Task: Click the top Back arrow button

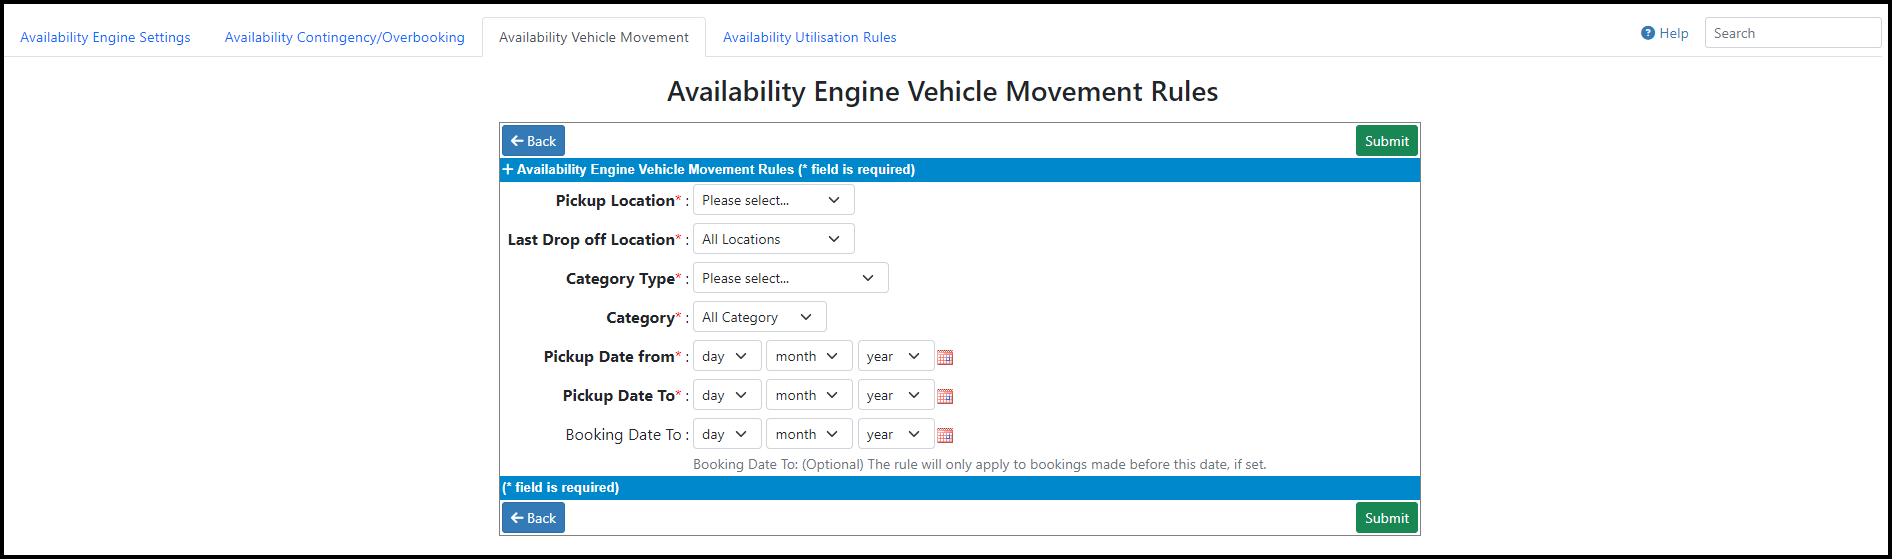Action: pos(533,141)
